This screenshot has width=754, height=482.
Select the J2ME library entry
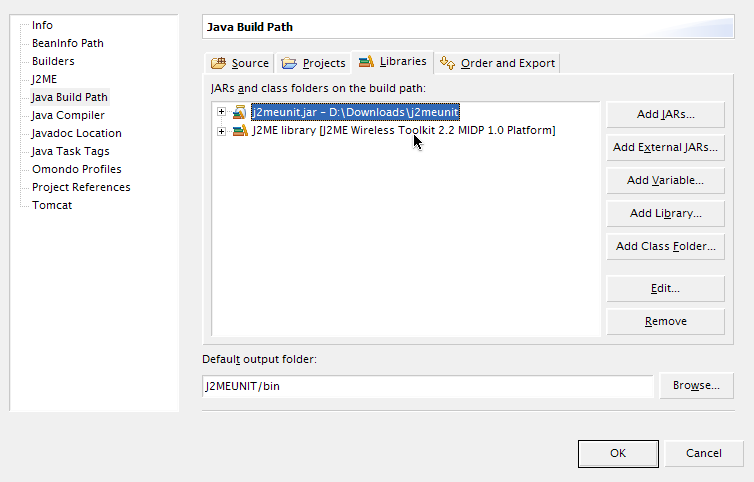click(x=403, y=131)
